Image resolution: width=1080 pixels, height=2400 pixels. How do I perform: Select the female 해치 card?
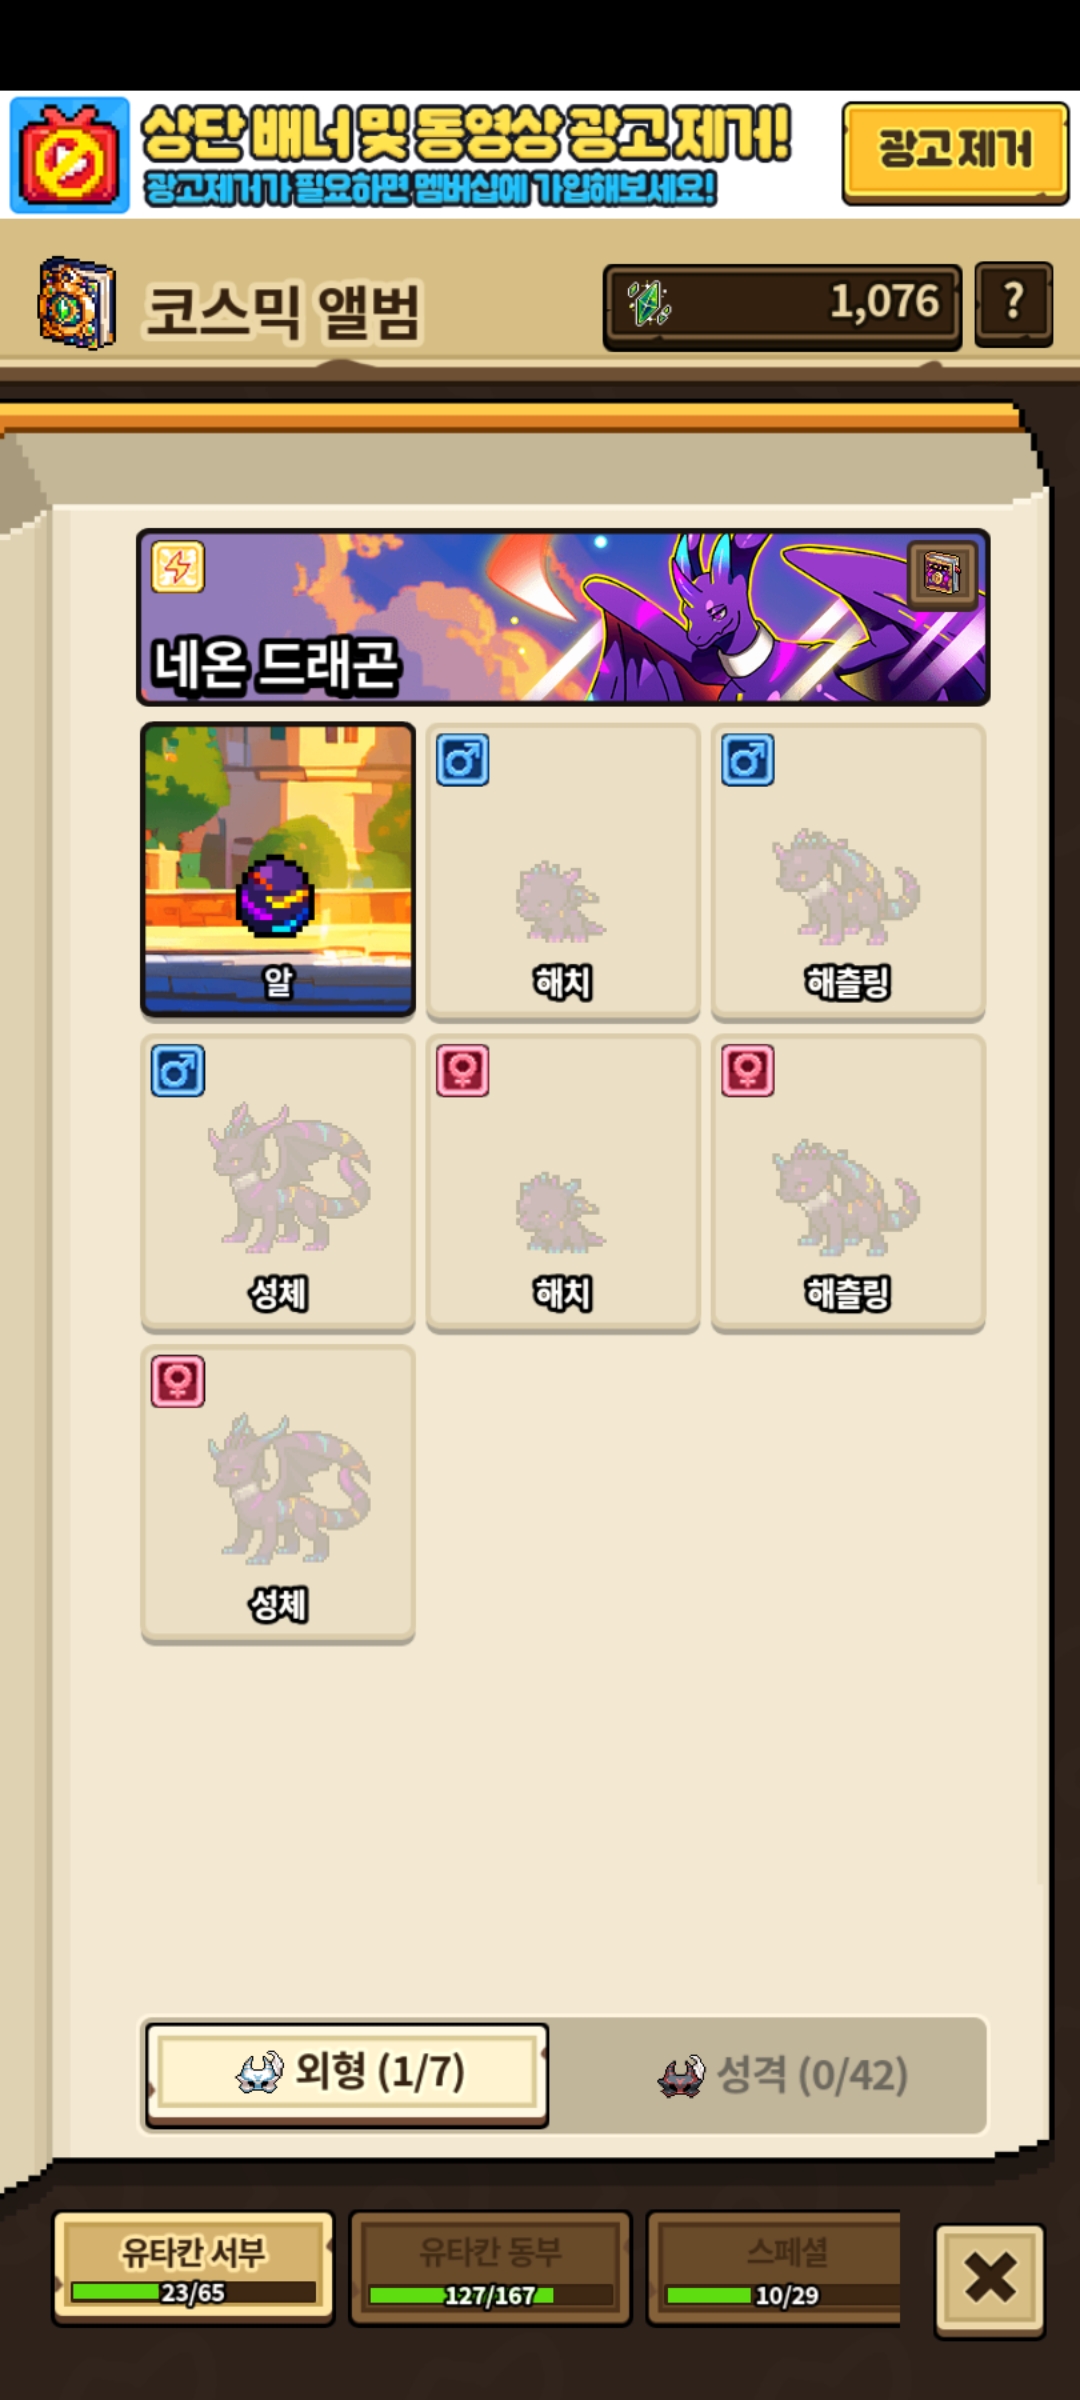click(563, 1183)
